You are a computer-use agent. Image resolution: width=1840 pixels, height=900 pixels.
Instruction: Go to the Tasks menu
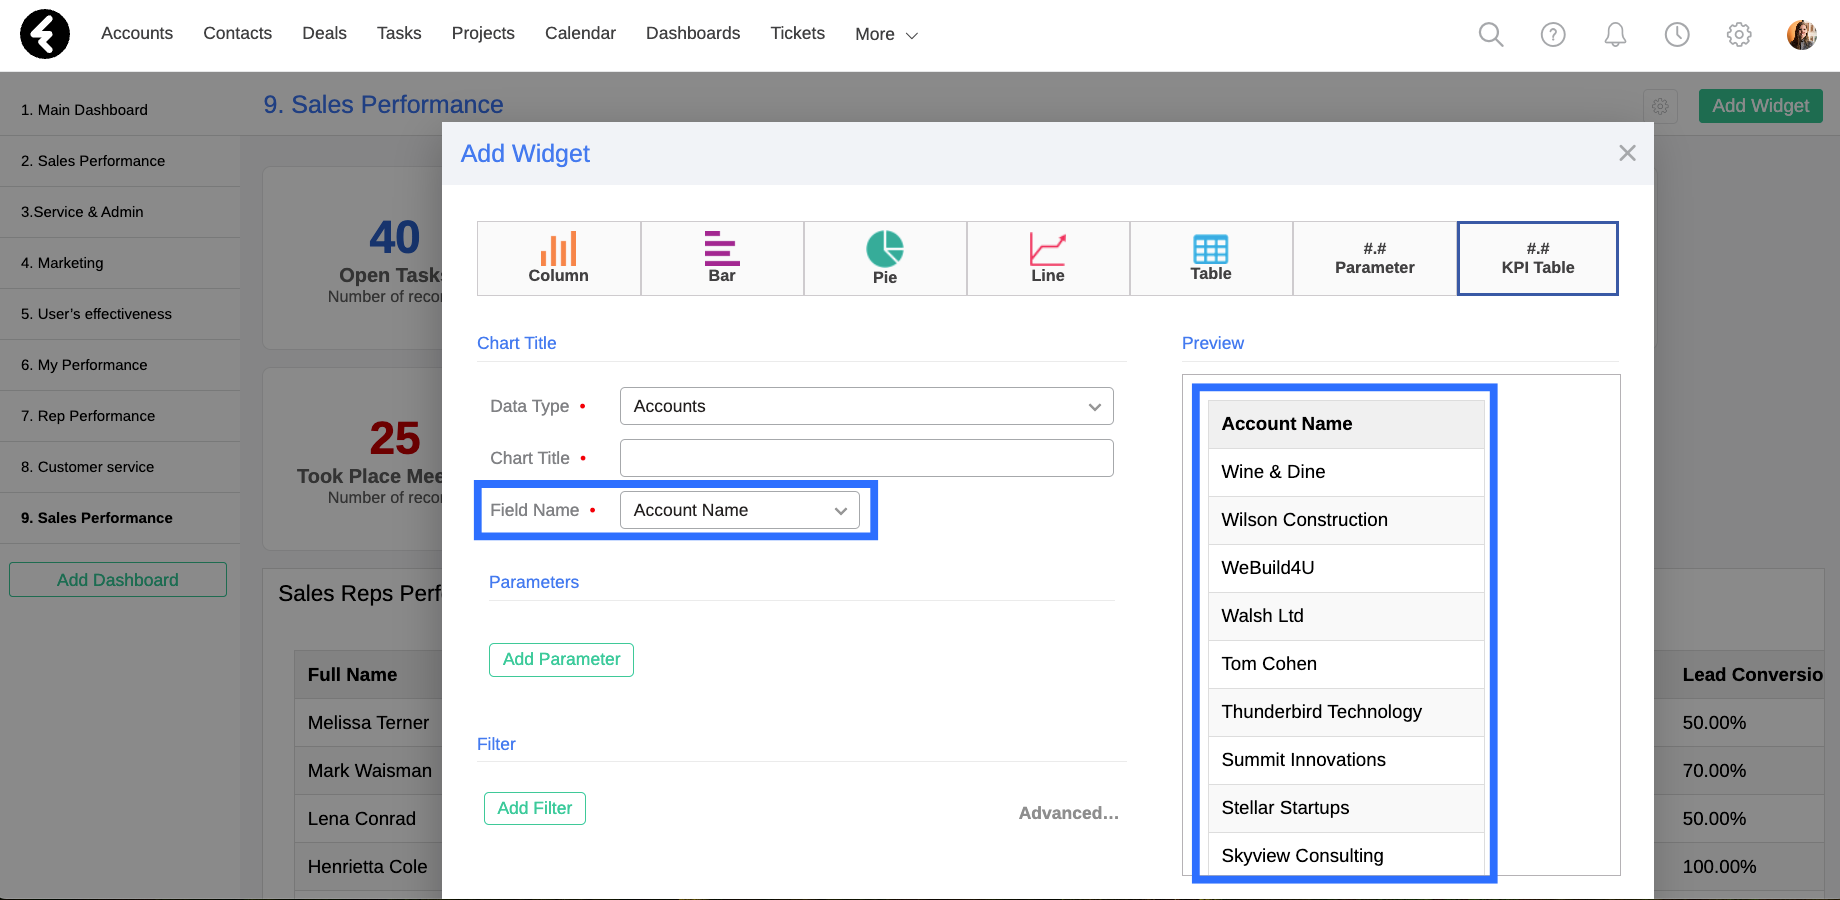point(399,33)
